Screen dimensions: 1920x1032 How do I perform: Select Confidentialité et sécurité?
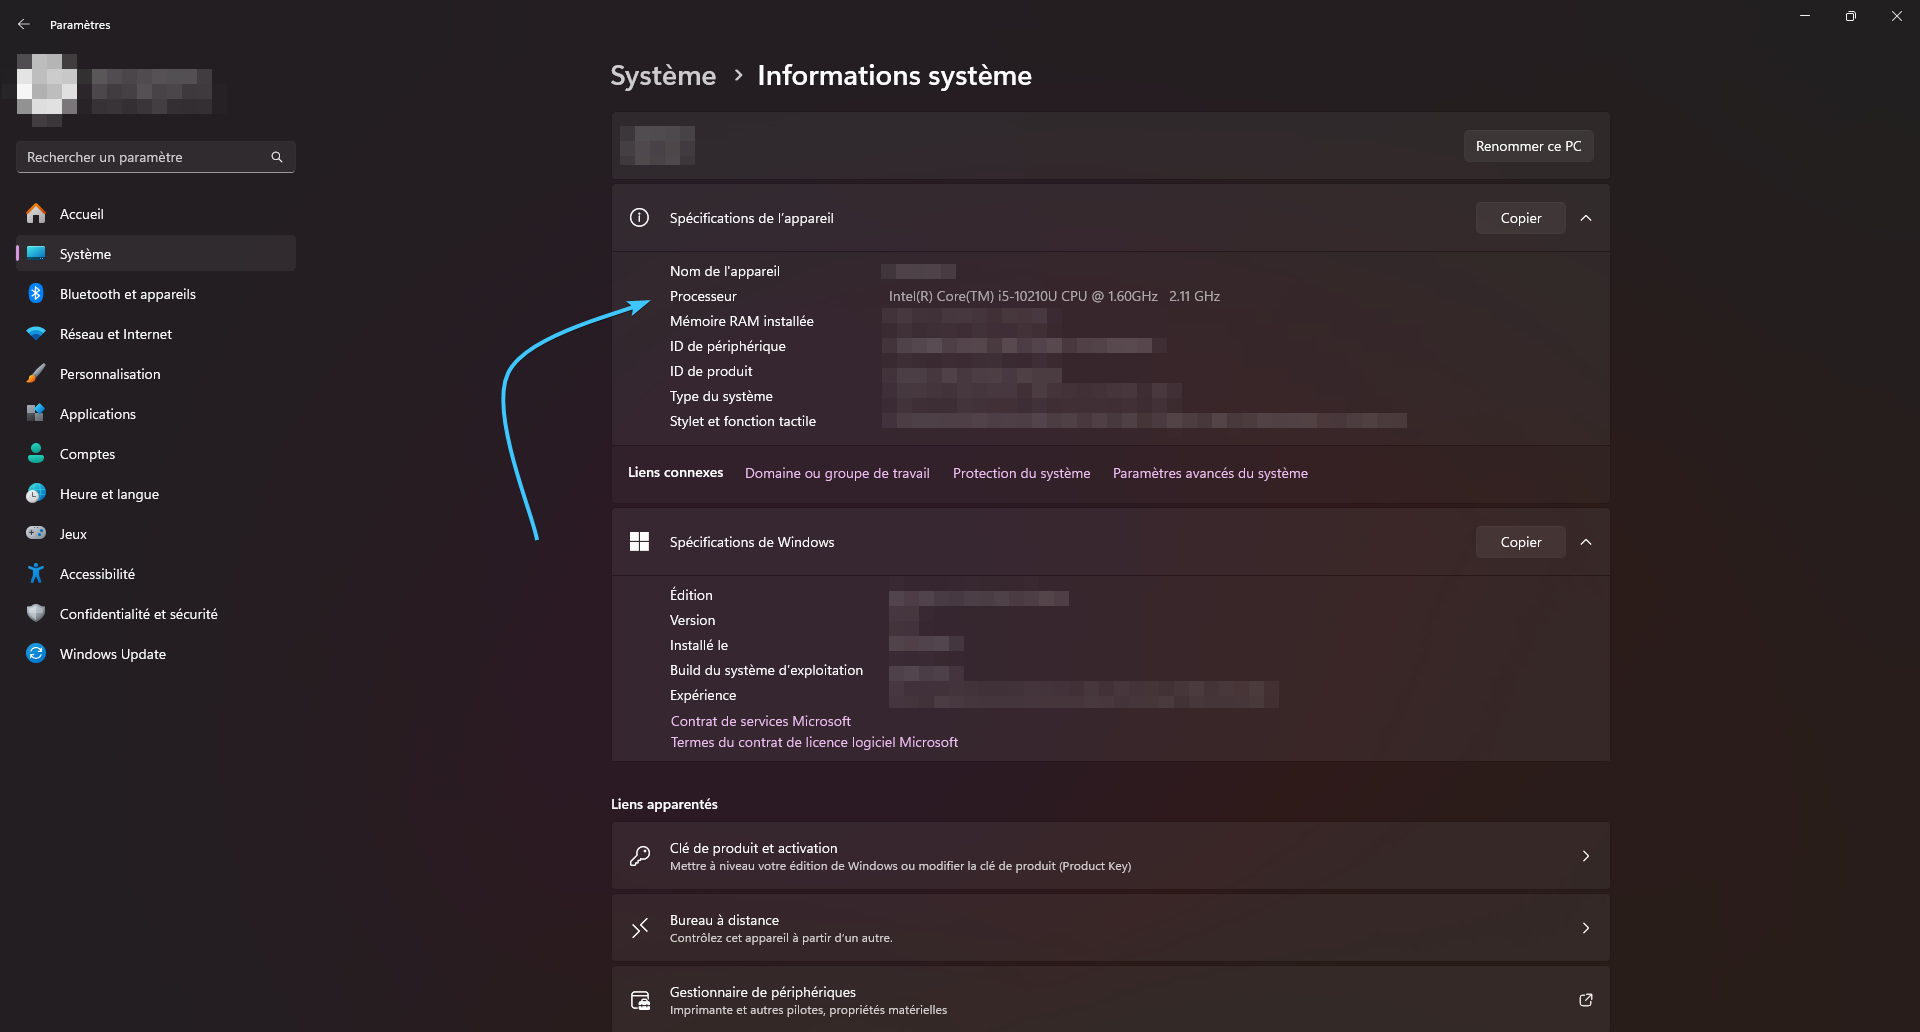click(156, 614)
